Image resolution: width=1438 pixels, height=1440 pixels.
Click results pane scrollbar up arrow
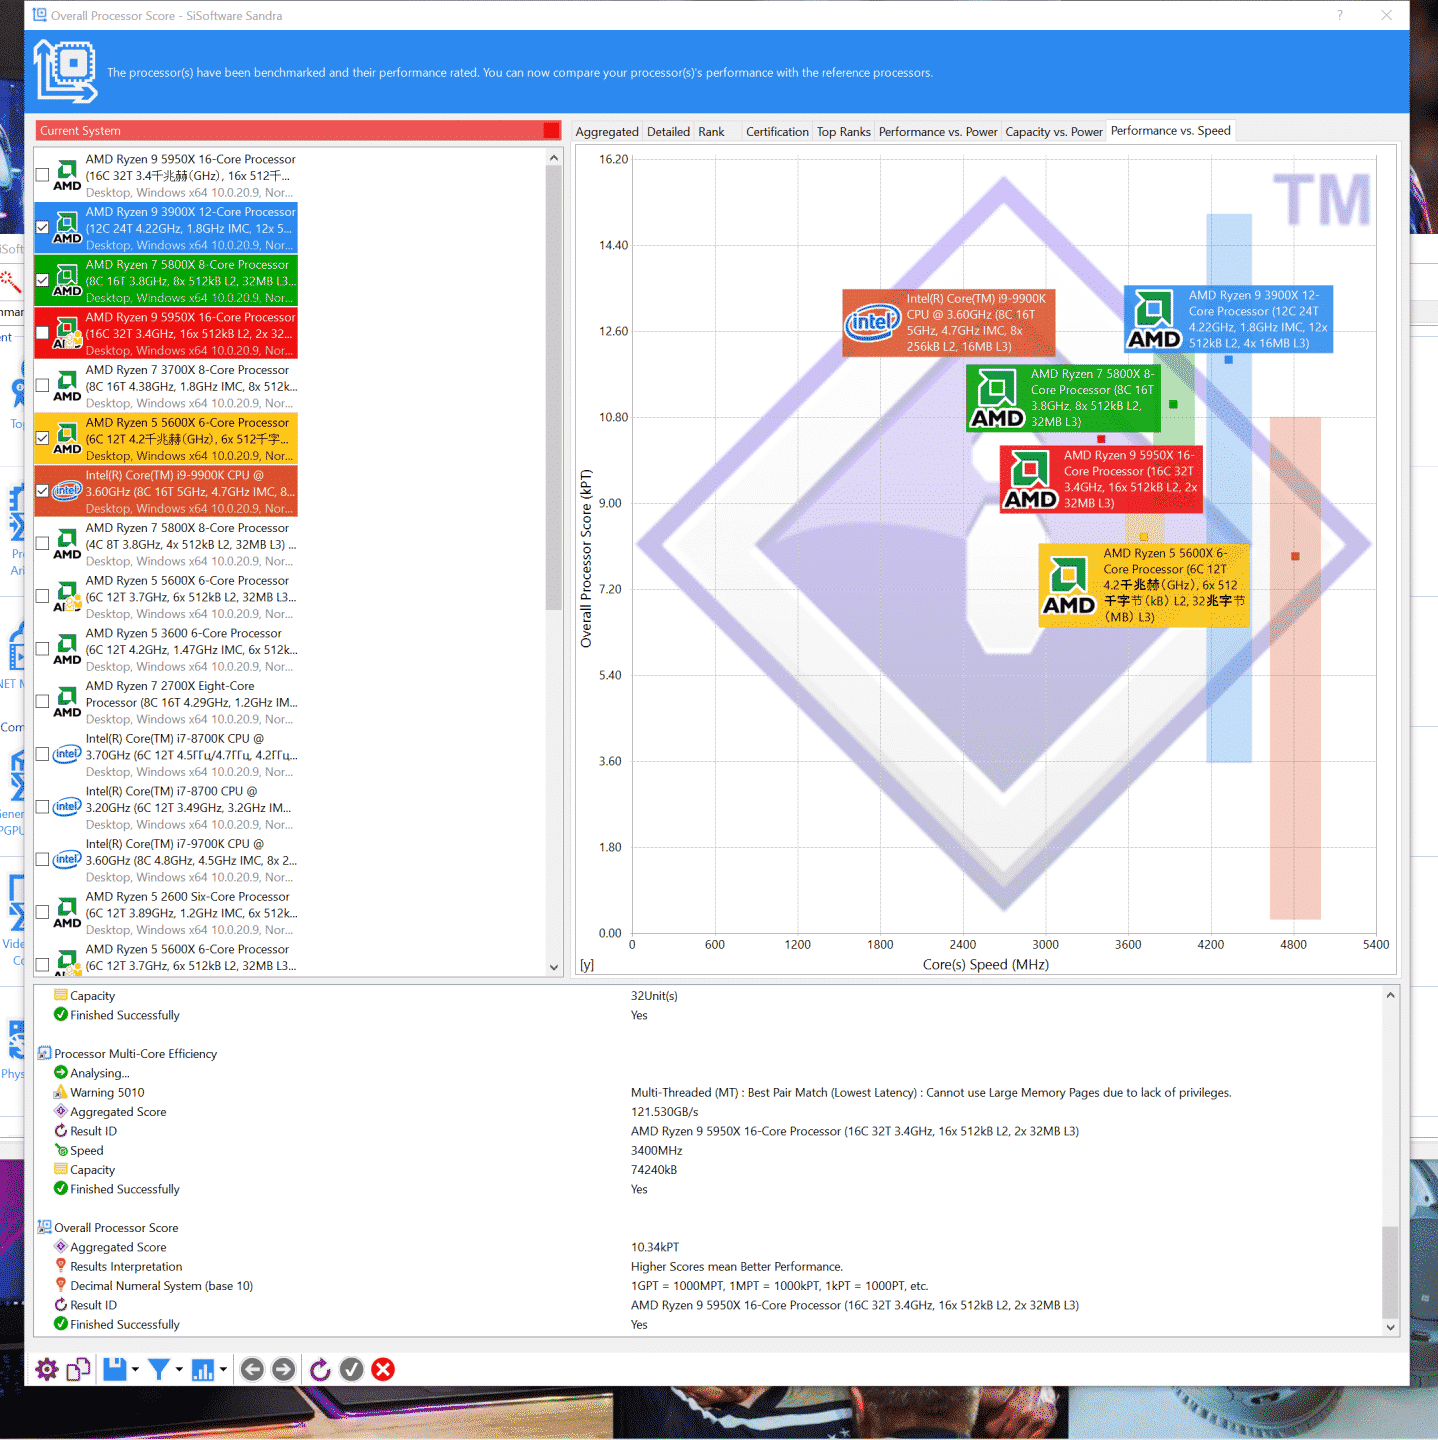(1390, 995)
